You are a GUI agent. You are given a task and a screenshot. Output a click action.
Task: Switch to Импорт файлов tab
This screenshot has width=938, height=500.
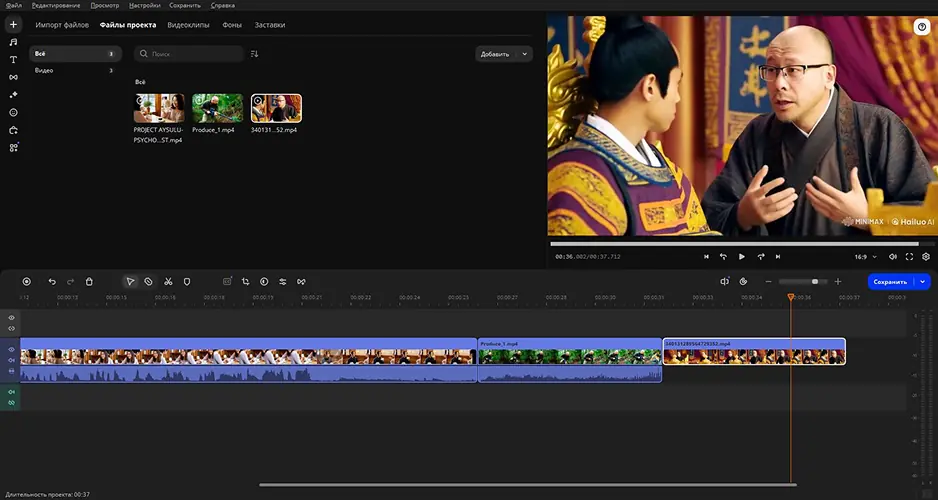pyautogui.click(x=62, y=25)
